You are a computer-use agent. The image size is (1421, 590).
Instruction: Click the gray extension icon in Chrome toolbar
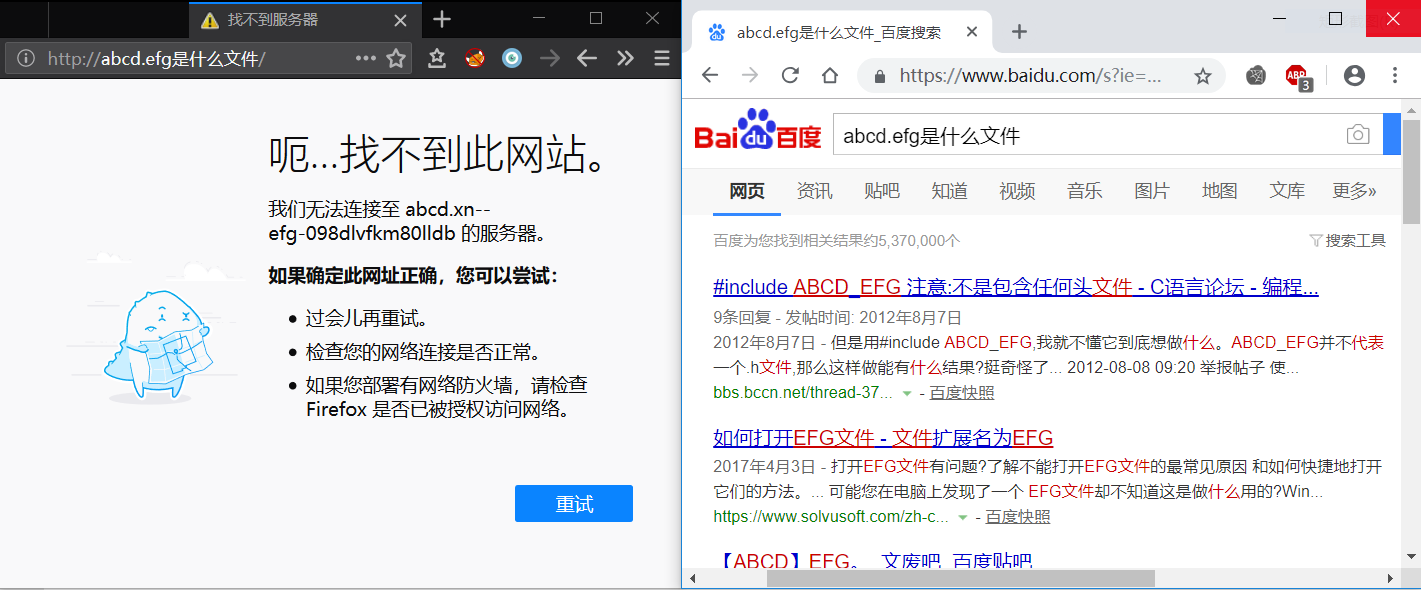pos(1257,75)
